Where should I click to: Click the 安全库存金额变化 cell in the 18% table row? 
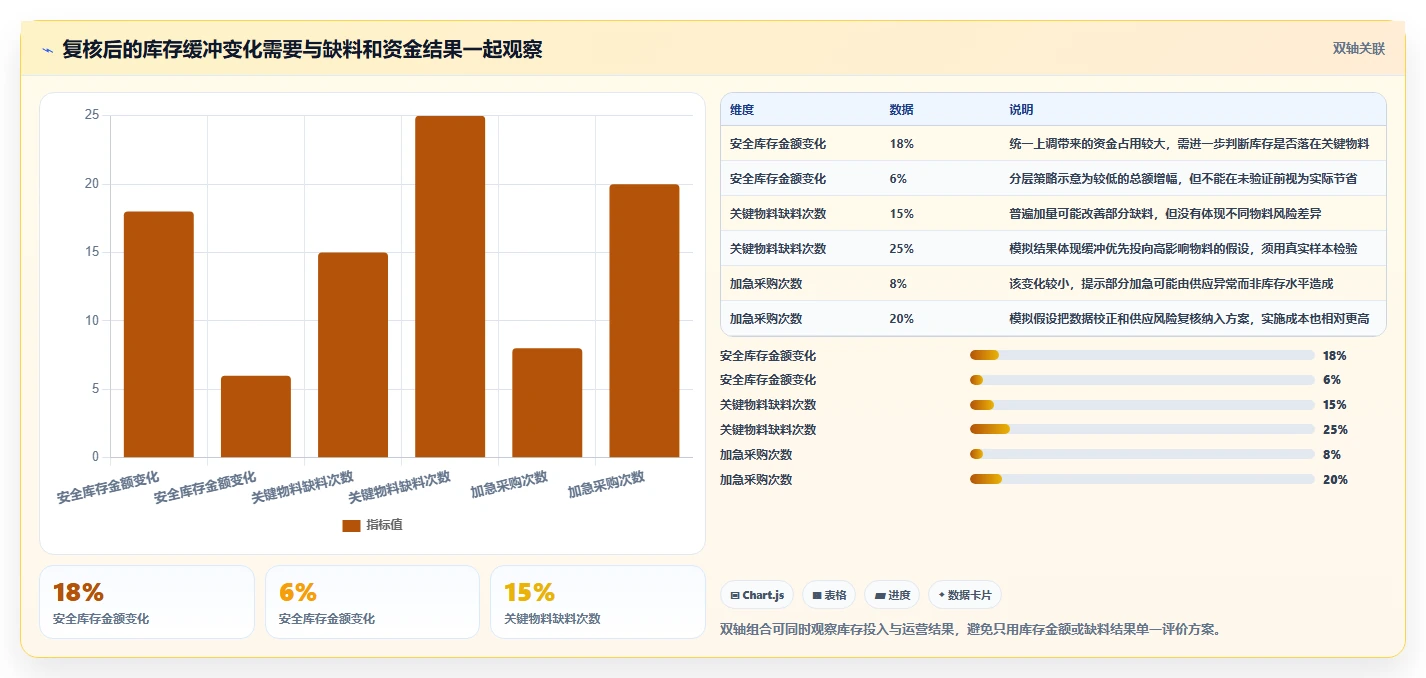pos(778,144)
